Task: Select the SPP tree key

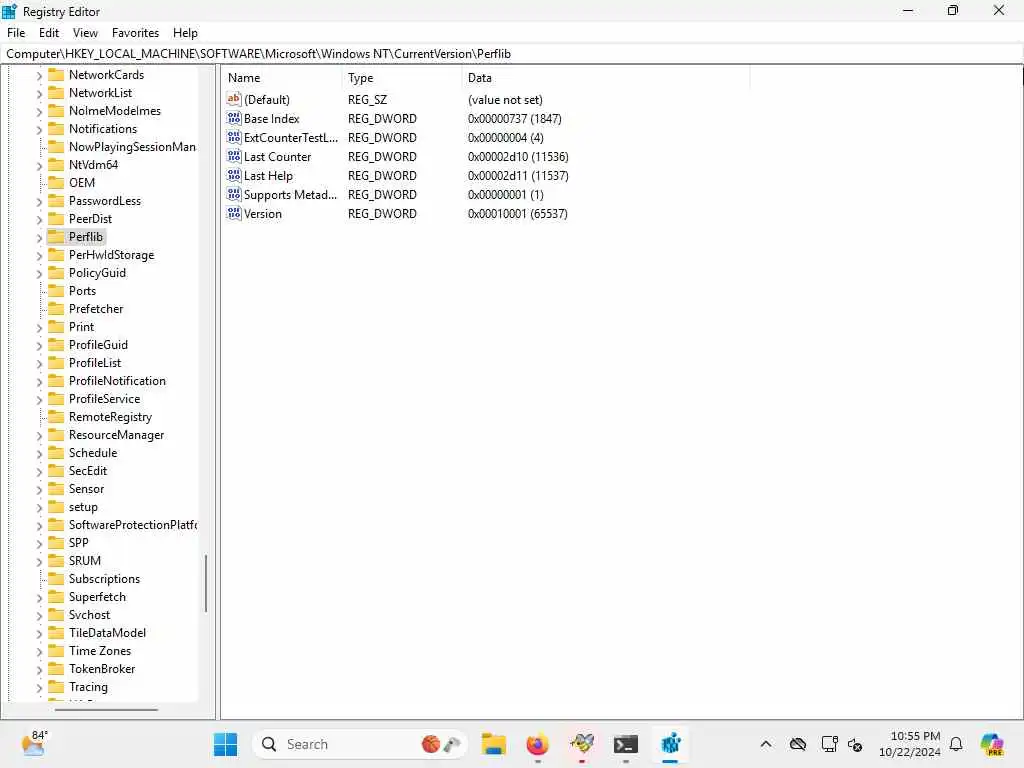Action: 78,543
